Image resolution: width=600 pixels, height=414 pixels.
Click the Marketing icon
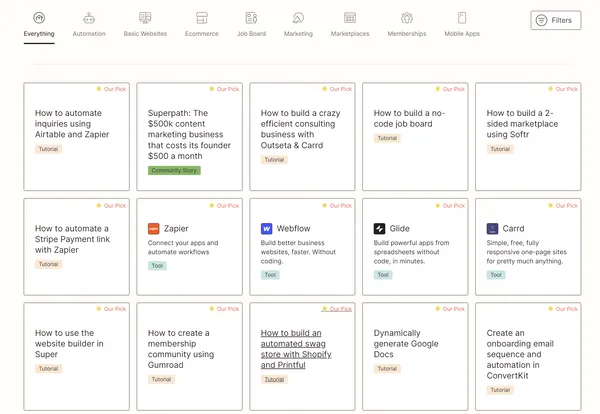[x=298, y=18]
